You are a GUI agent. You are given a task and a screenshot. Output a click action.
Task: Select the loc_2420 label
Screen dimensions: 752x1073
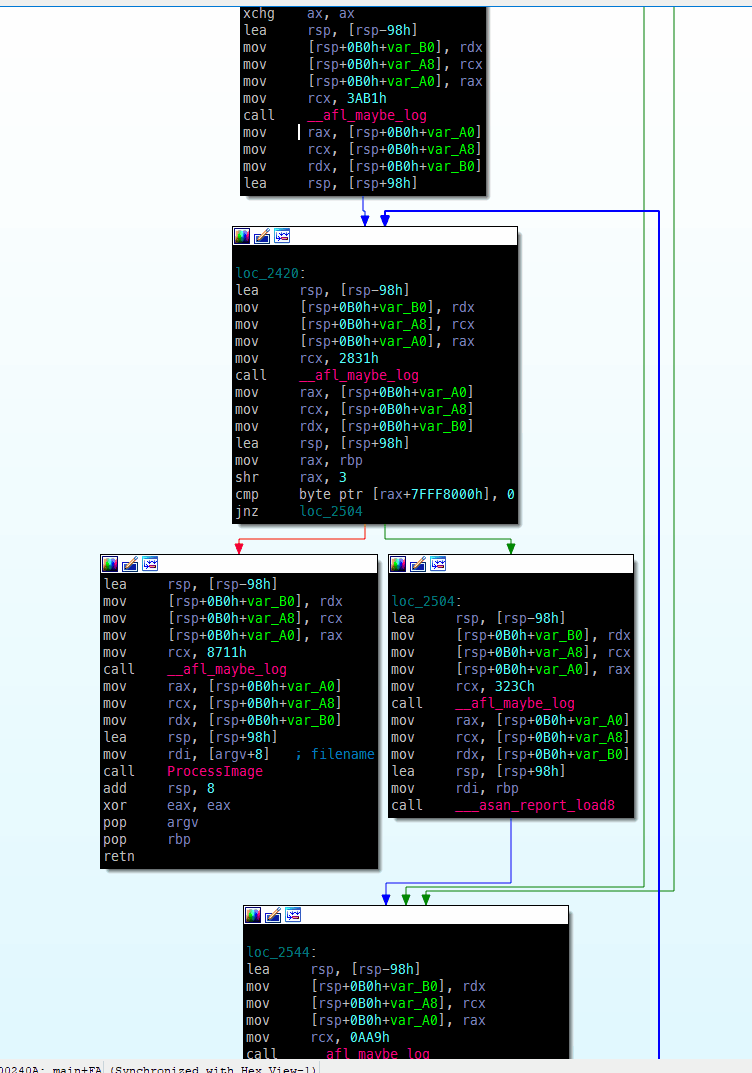click(x=269, y=273)
